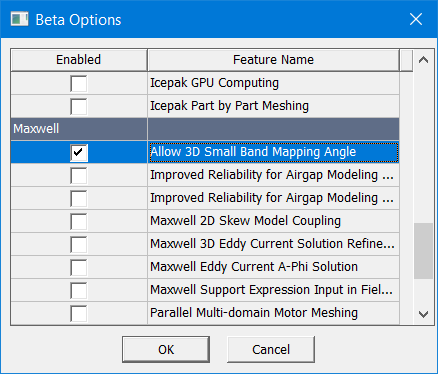This screenshot has height=374, width=438.
Task: Click the Cancel button
Action: (x=271, y=349)
